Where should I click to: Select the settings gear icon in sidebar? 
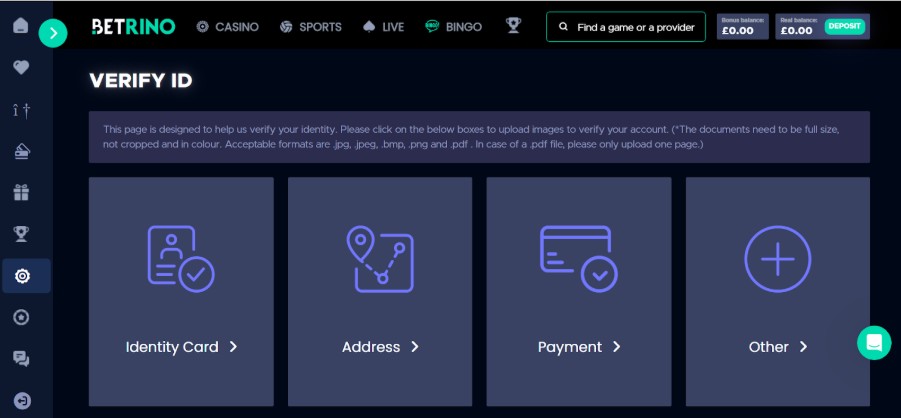[x=22, y=276]
